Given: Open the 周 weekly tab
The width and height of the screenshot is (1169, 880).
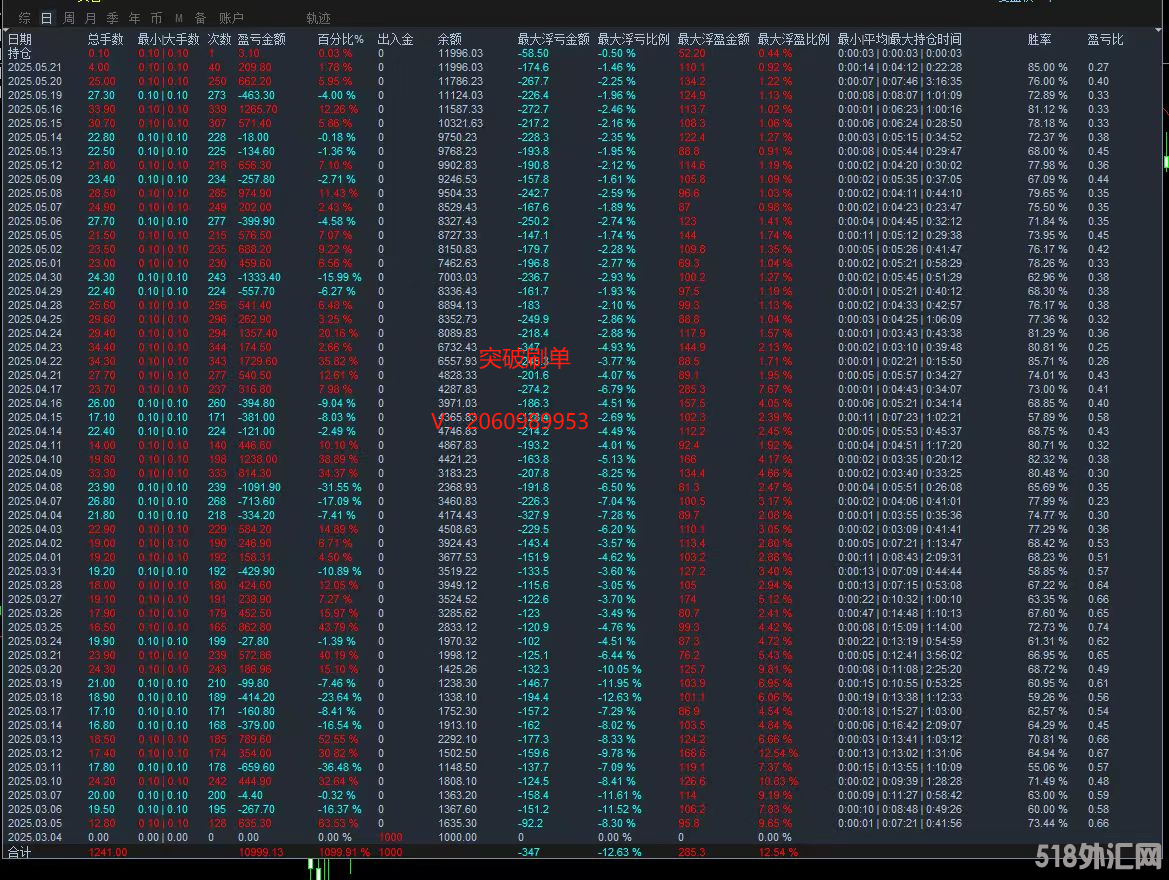Looking at the screenshot, I should point(69,18).
